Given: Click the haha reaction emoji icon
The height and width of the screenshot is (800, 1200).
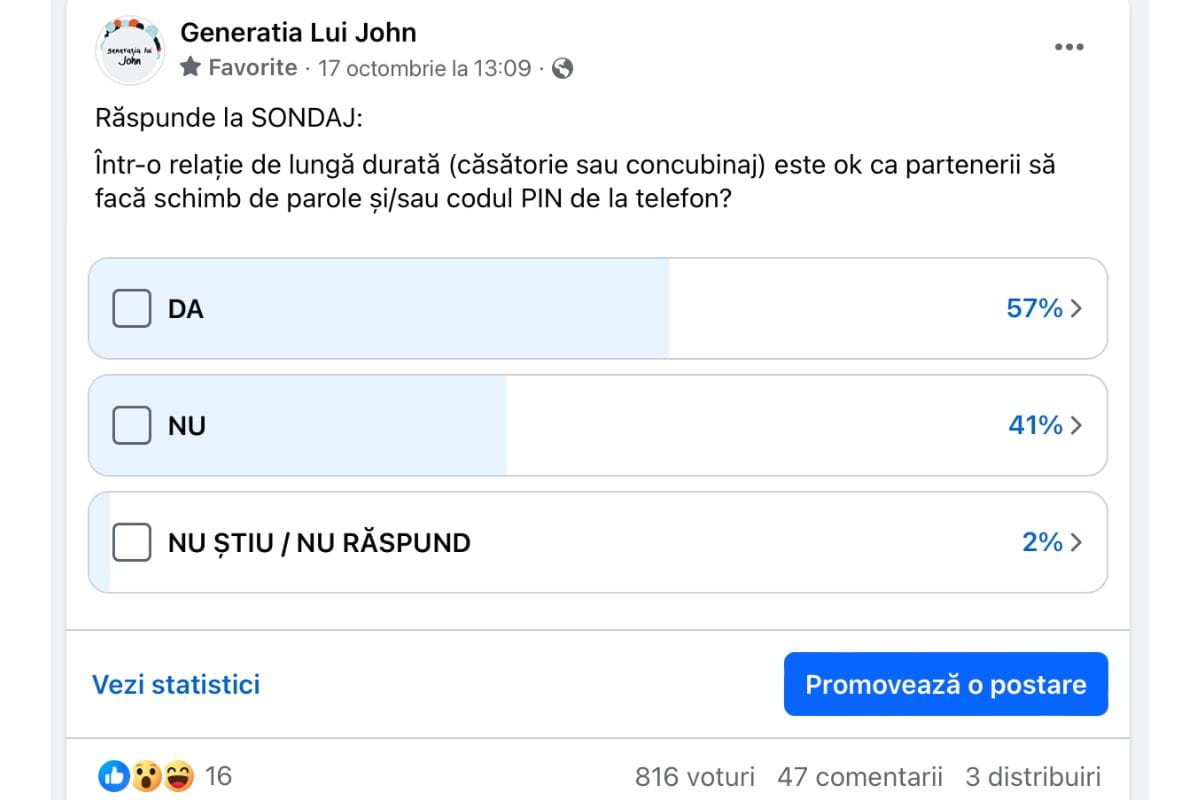Looking at the screenshot, I should tap(178, 776).
